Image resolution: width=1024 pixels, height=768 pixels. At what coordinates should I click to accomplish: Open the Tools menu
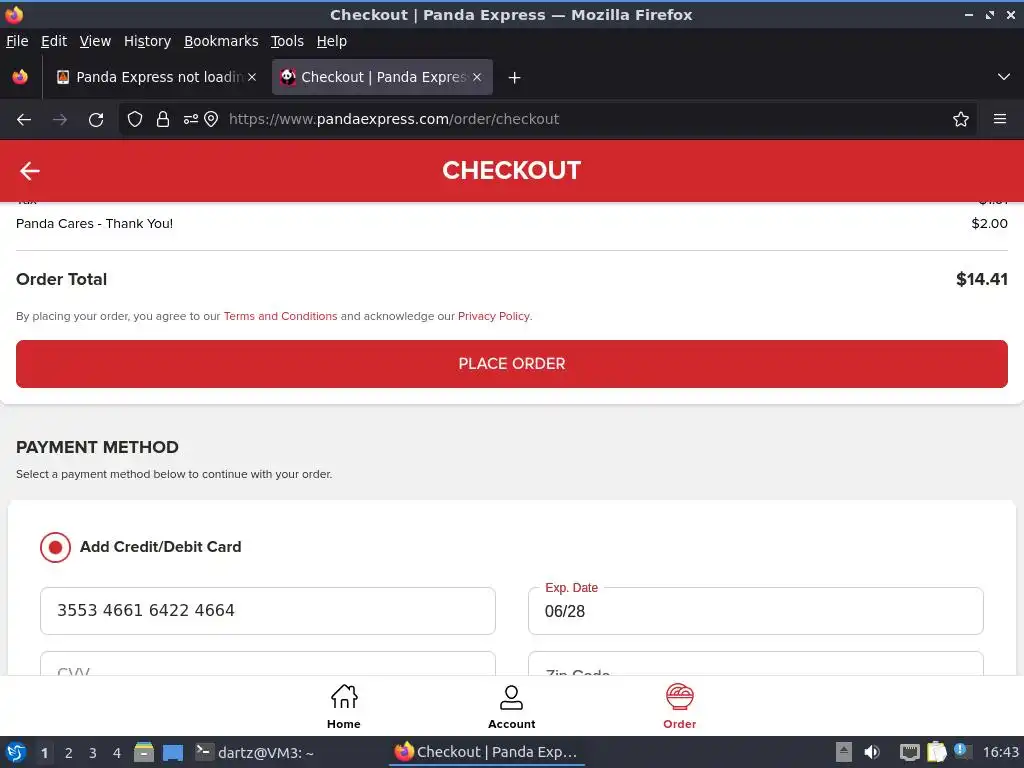[x=287, y=41]
